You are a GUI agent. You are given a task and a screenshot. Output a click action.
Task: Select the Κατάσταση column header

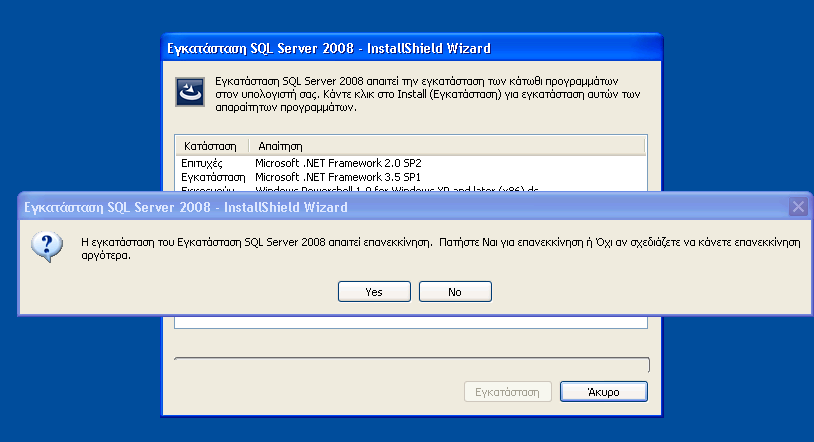(212, 146)
